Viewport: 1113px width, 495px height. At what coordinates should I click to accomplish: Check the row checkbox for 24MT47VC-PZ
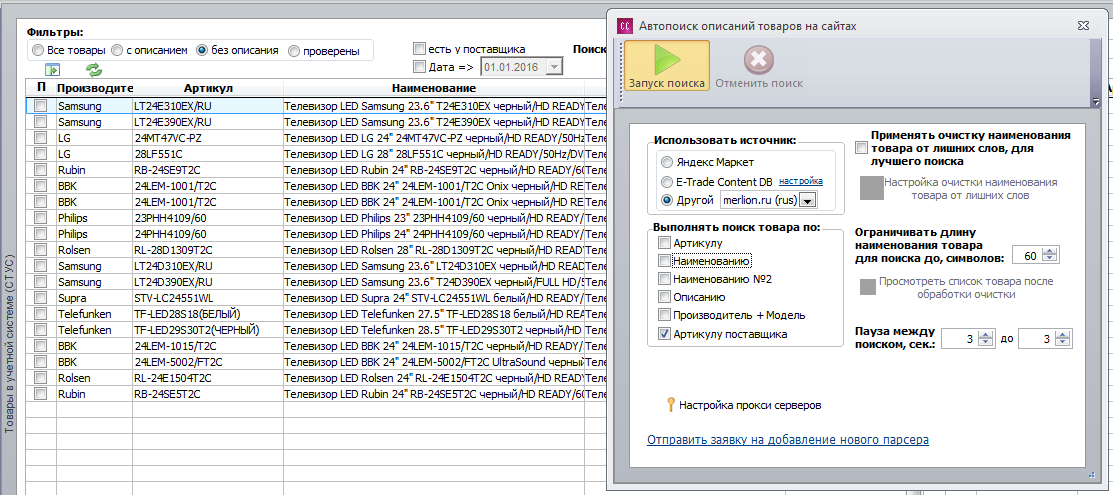coord(41,138)
